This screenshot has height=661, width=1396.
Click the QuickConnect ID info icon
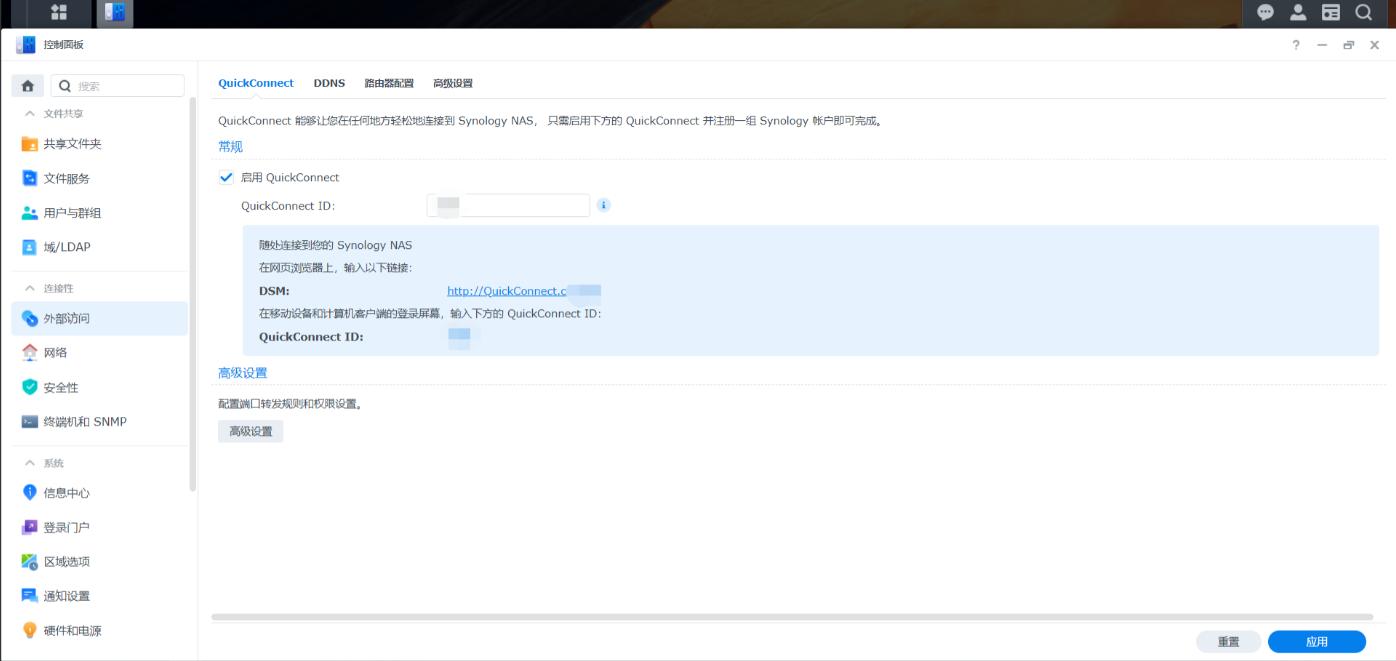point(603,205)
